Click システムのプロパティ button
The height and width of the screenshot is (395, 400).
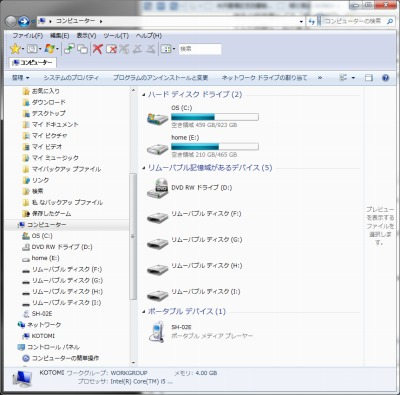(71, 78)
